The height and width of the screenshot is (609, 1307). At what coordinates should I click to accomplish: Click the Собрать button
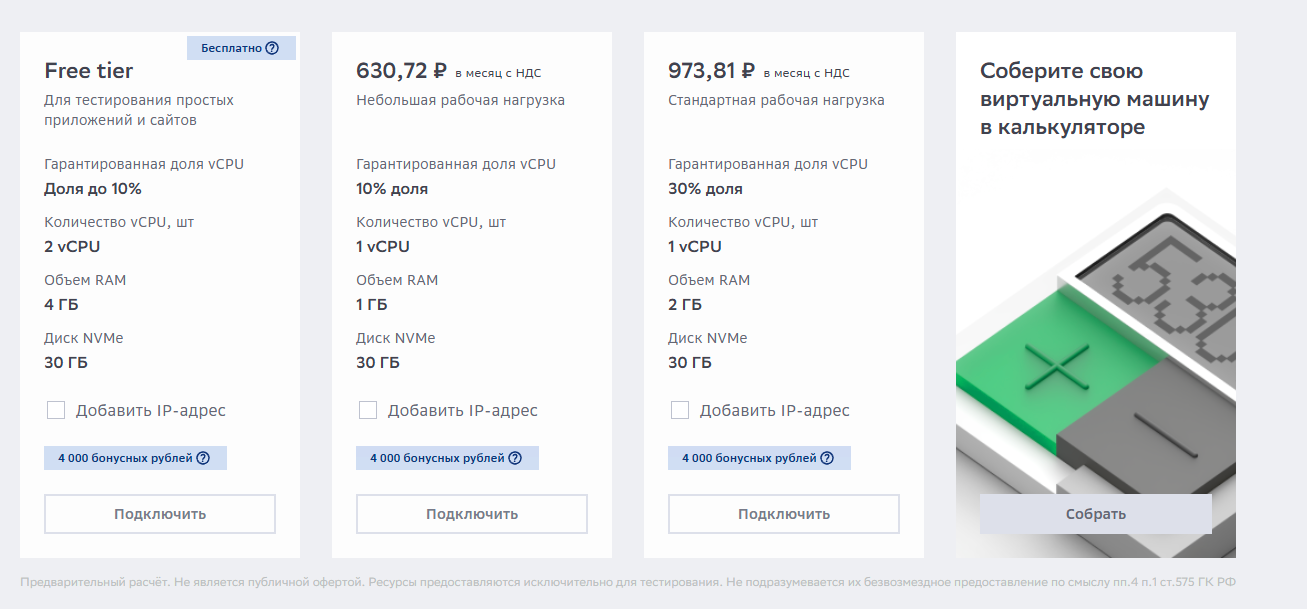[x=1095, y=514]
